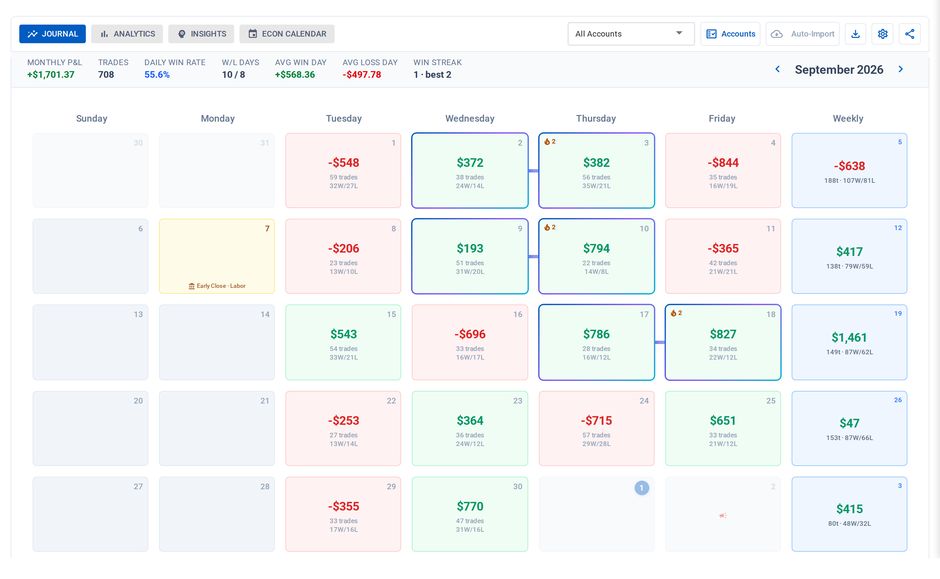Image resolution: width=940 pixels, height=579 pixels.
Task: Click the Daily Win Rate 55.6% value
Action: pos(157,74)
